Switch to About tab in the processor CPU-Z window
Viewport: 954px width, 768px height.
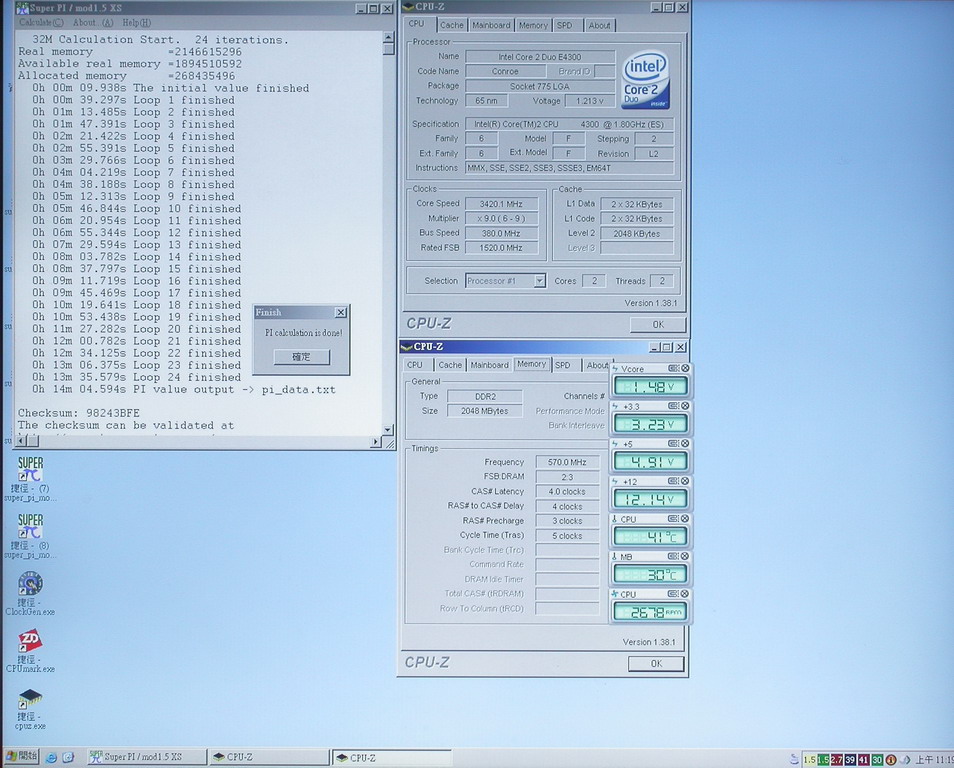click(x=599, y=25)
